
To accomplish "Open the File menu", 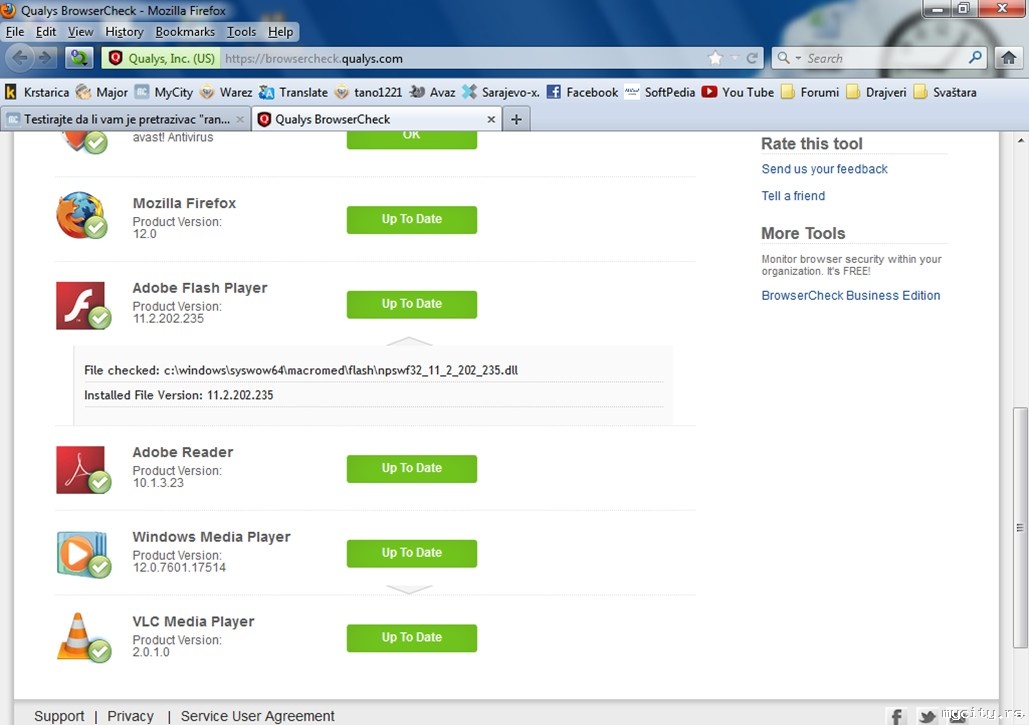I will 14,31.
